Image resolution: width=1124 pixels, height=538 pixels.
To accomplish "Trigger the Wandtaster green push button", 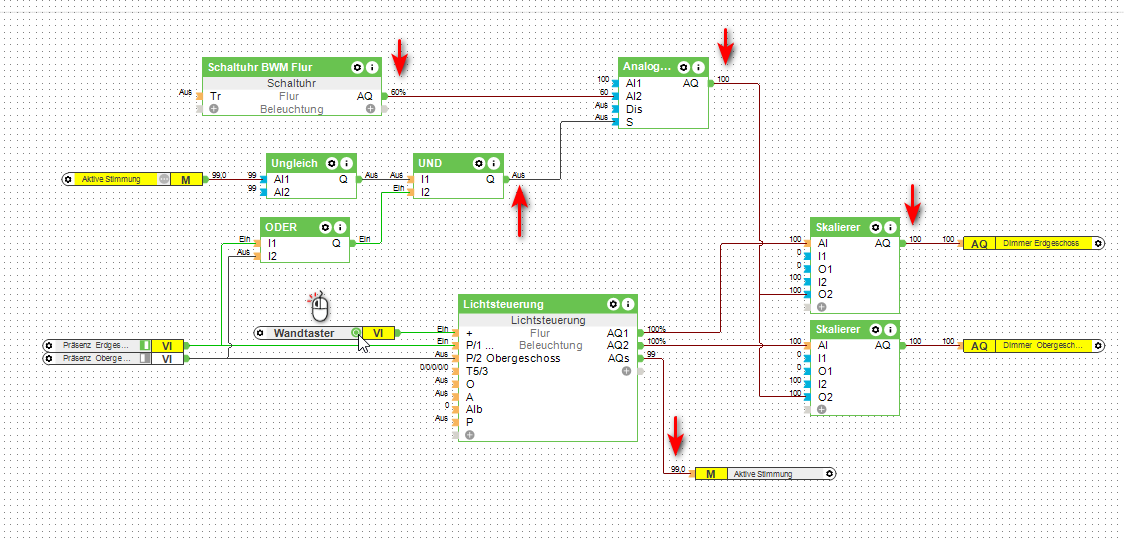I will (356, 333).
